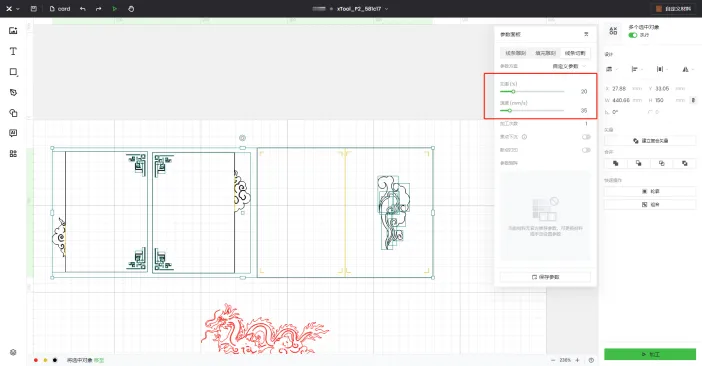
Task: Click the save icon in top bar
Action: pos(34,9)
